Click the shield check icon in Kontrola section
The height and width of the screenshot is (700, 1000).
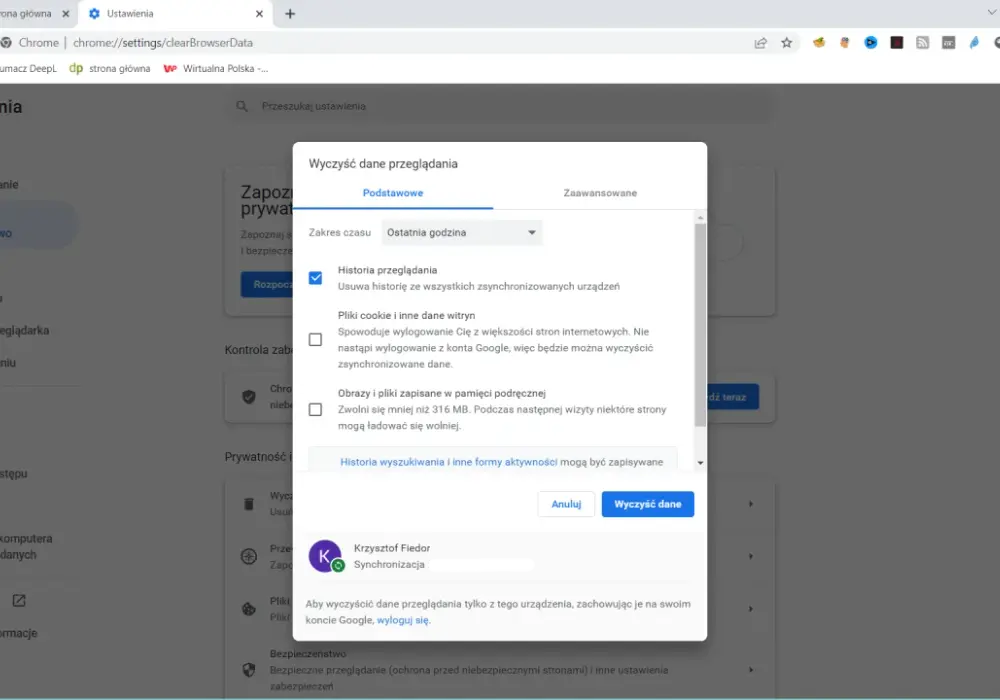click(x=249, y=397)
